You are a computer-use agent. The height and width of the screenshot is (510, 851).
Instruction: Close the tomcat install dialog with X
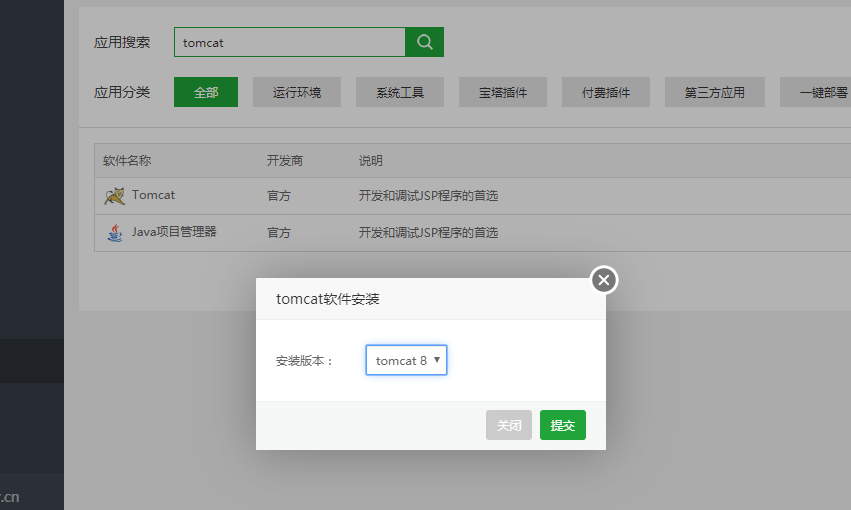[604, 280]
